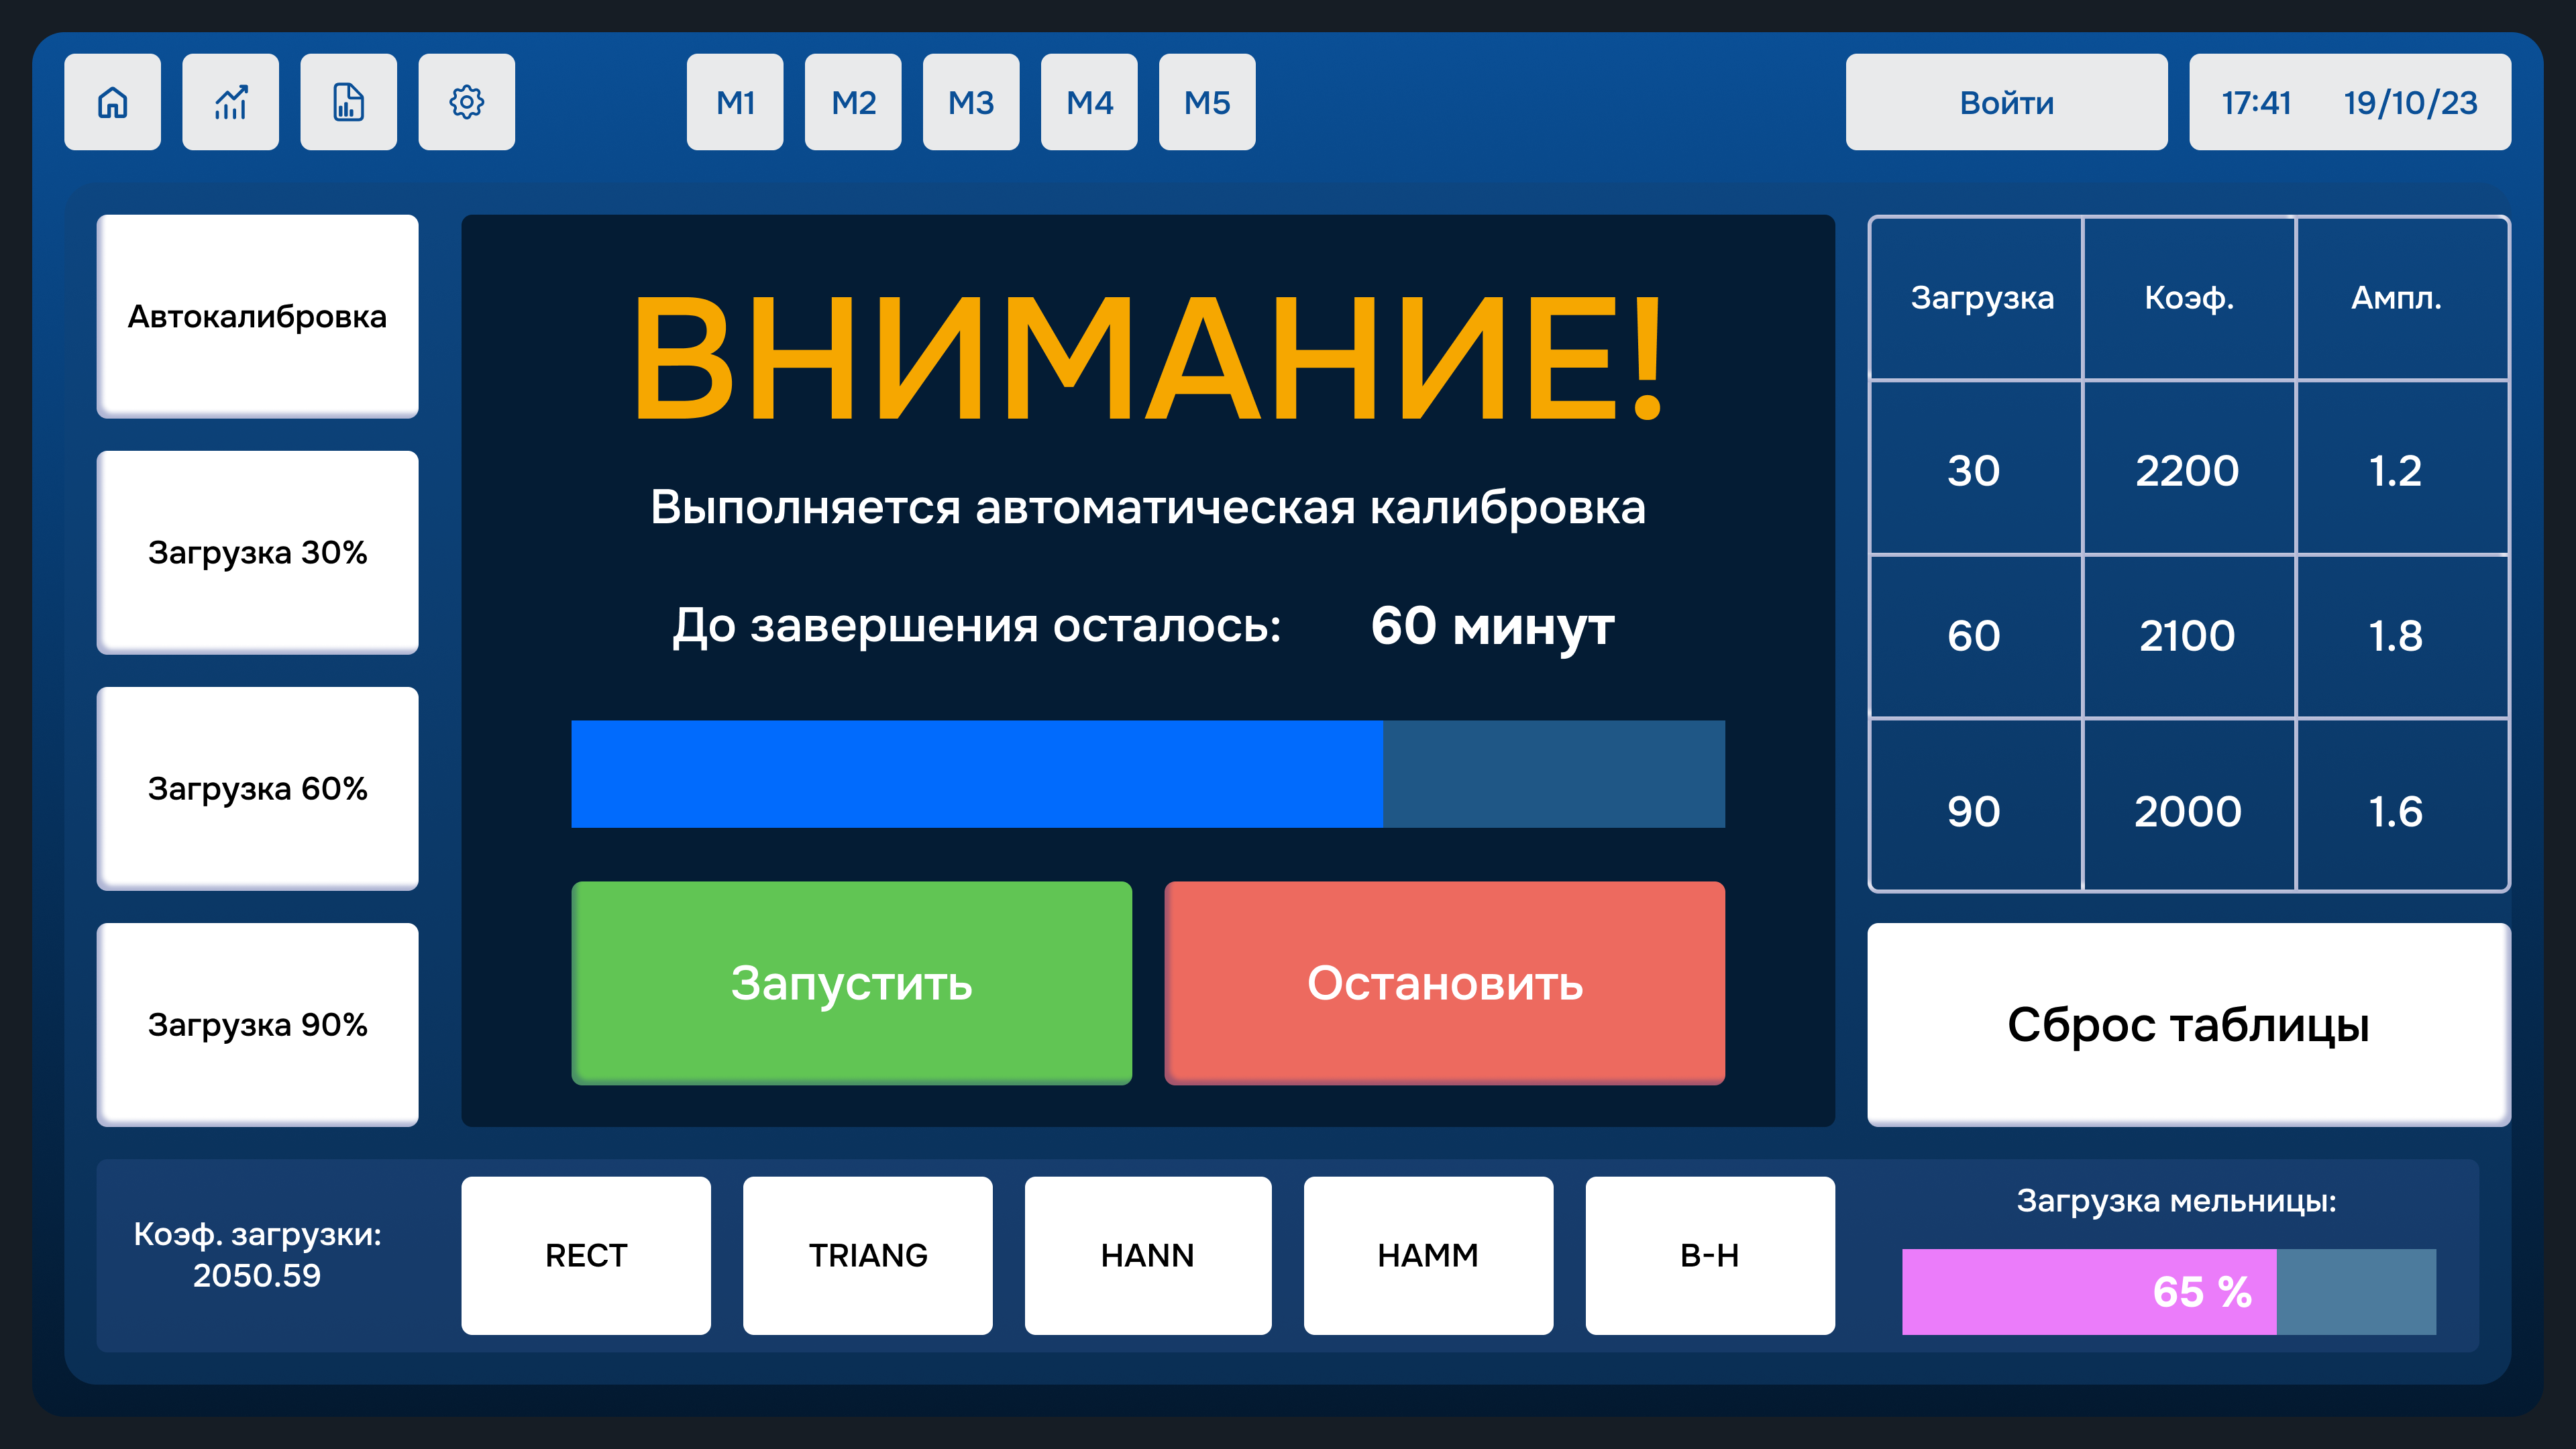Go to the home screen icon

tap(112, 102)
